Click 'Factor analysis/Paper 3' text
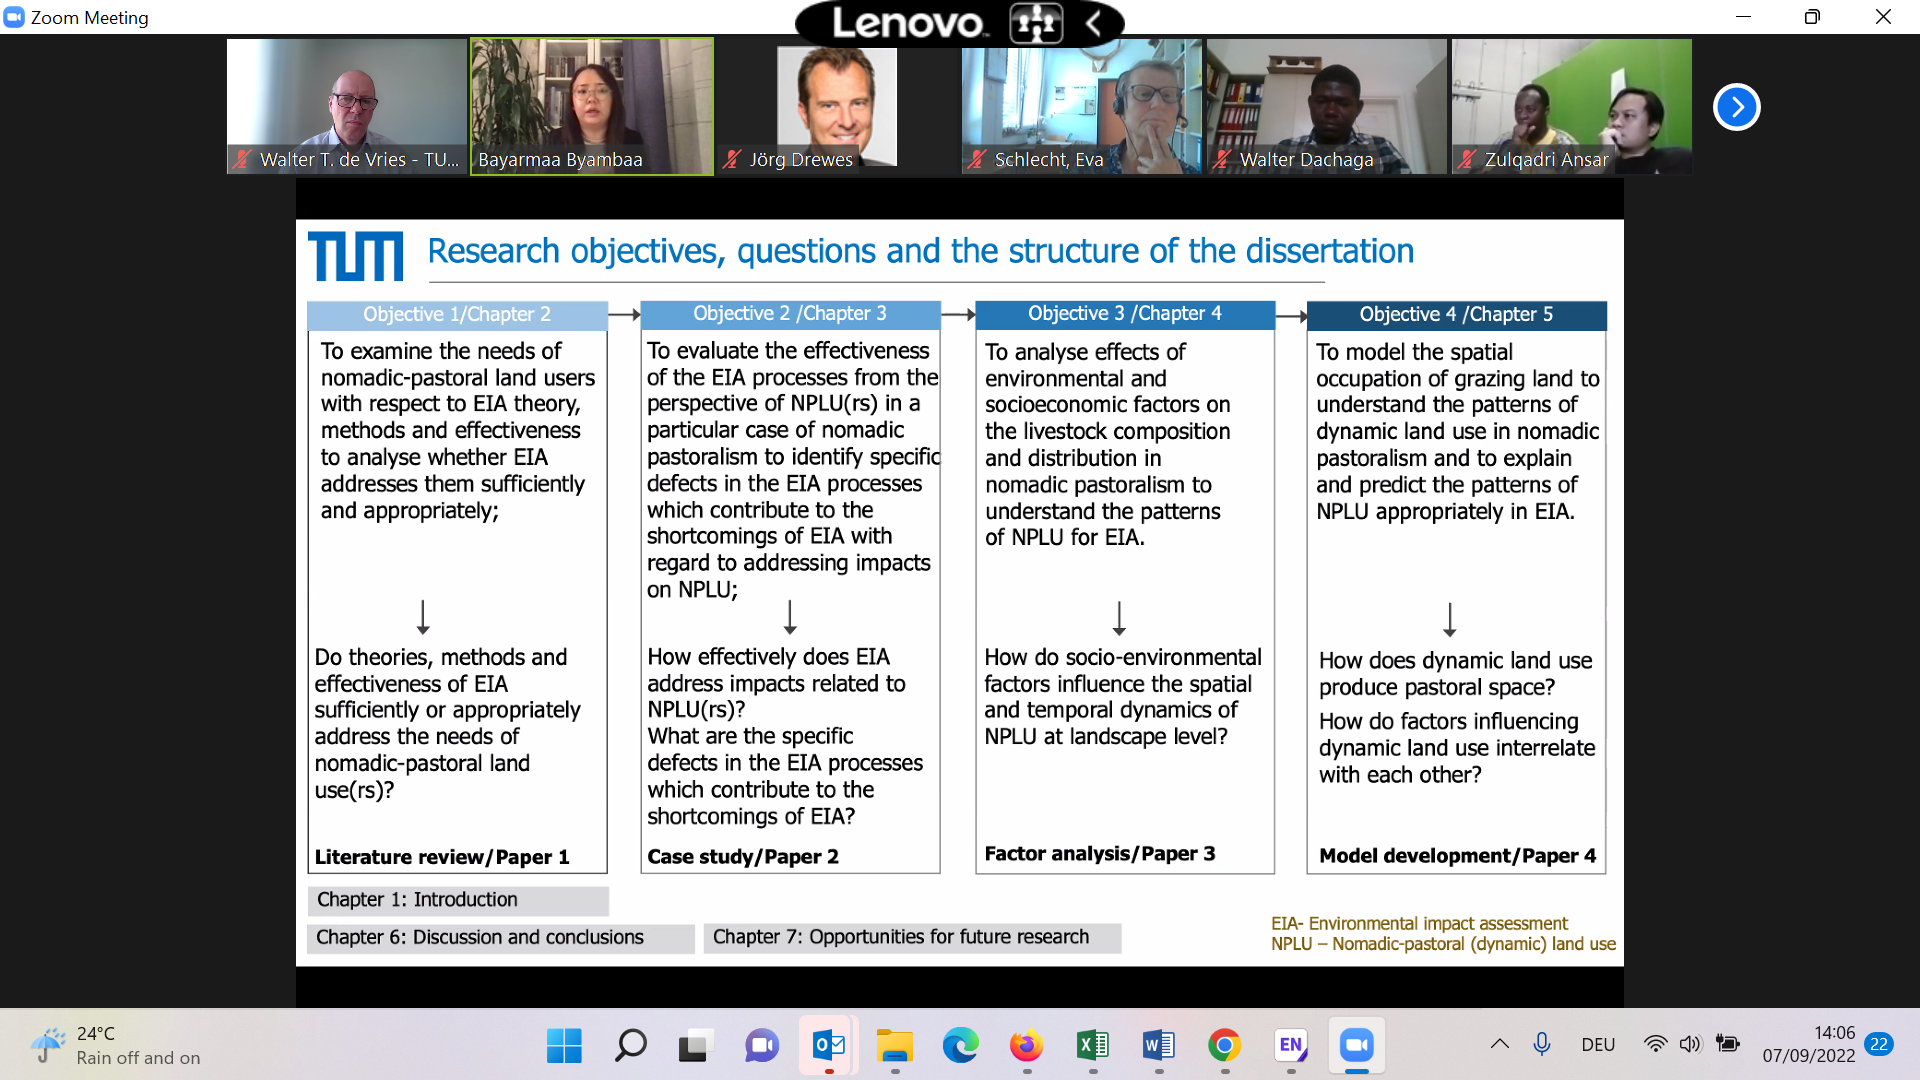This screenshot has height=1080, width=1920. point(1100,854)
